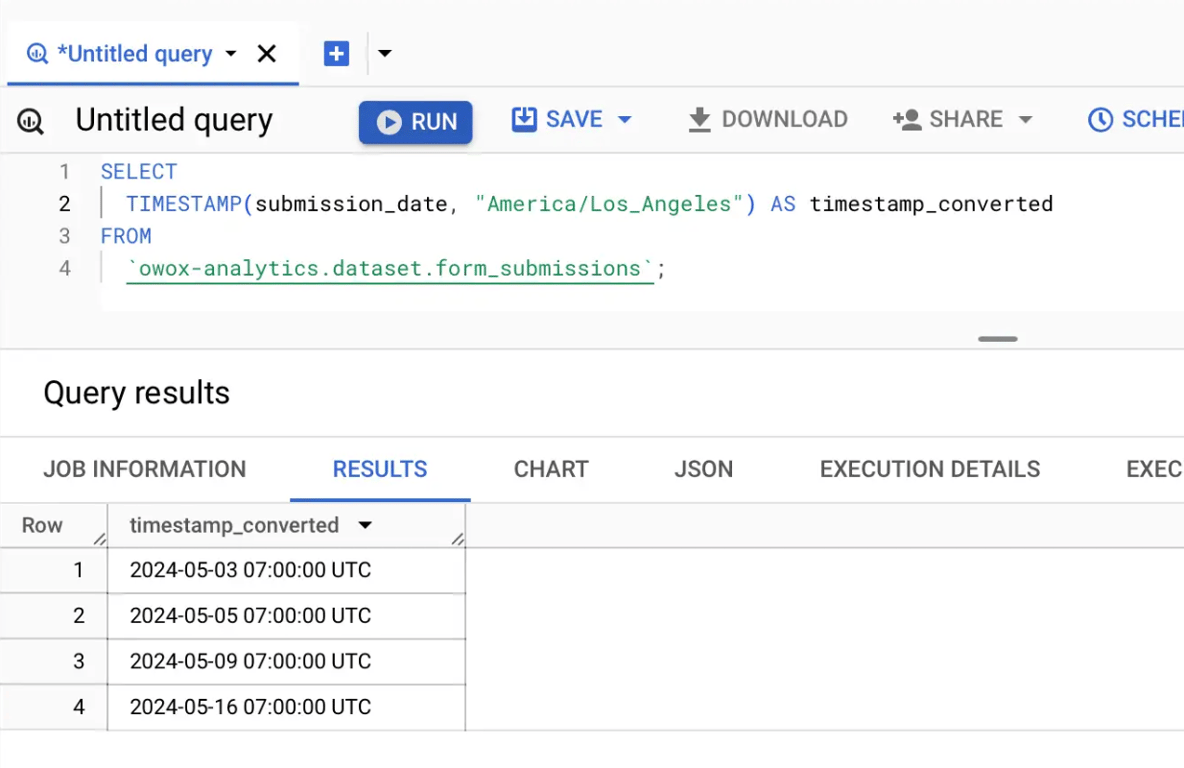
Task: Open the SHARE dropdown arrow
Action: point(1025,119)
